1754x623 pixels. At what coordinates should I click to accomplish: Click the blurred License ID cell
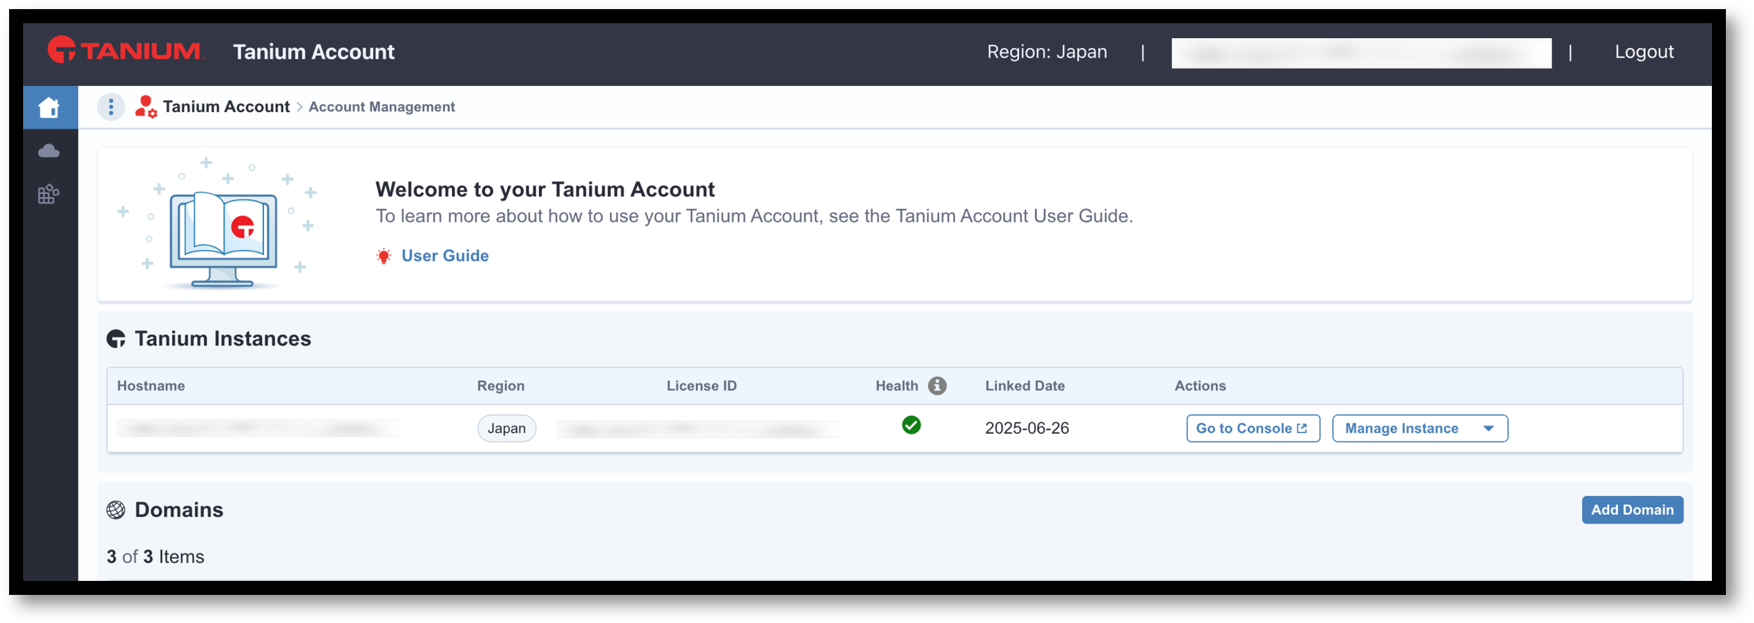point(699,429)
